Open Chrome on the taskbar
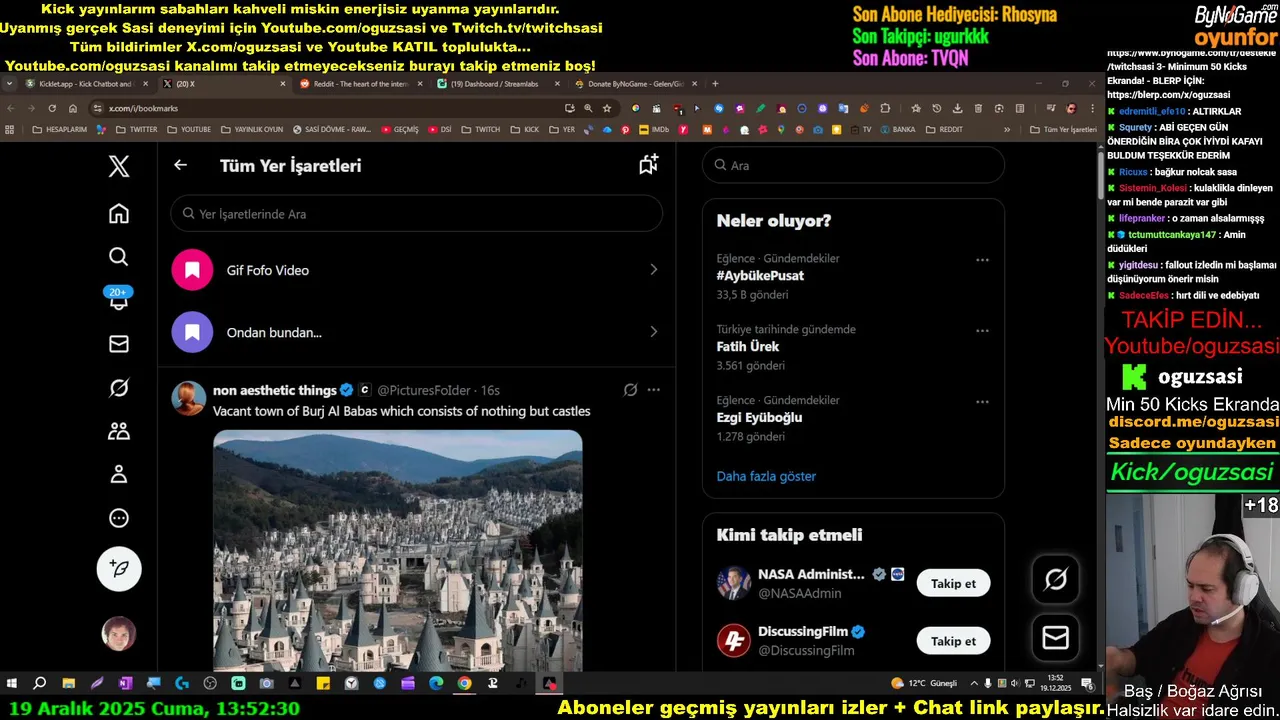The image size is (1280, 720). [464, 684]
